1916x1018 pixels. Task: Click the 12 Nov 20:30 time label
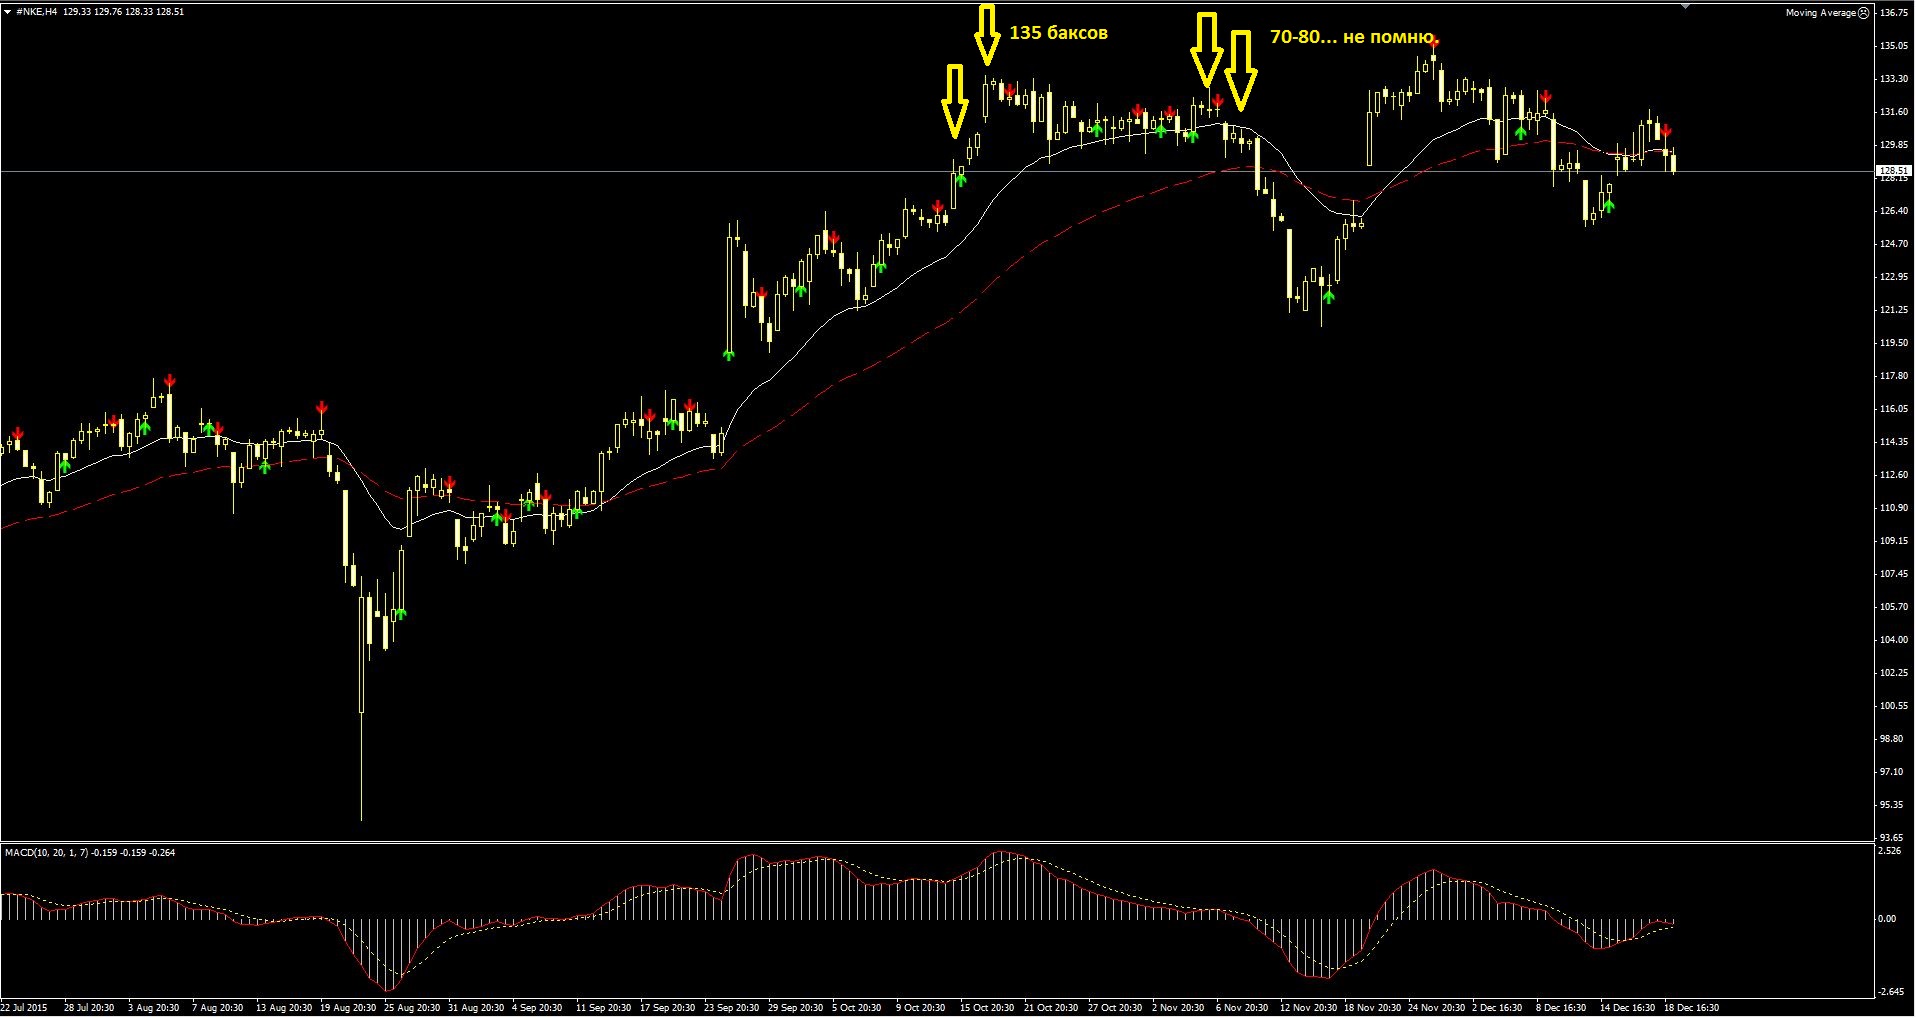point(1308,1008)
